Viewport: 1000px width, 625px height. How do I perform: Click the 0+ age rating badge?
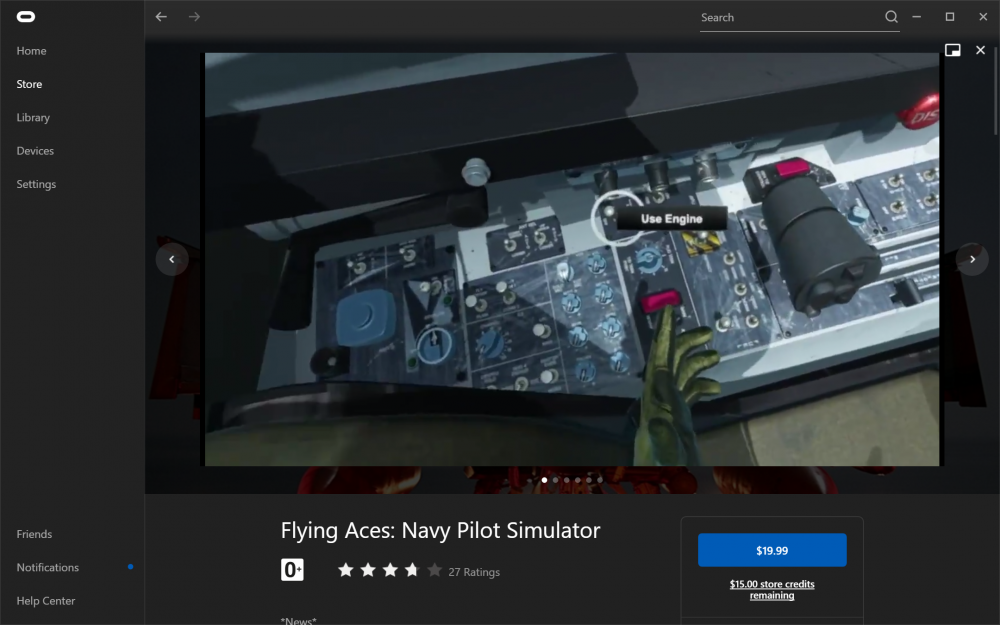[x=292, y=570]
